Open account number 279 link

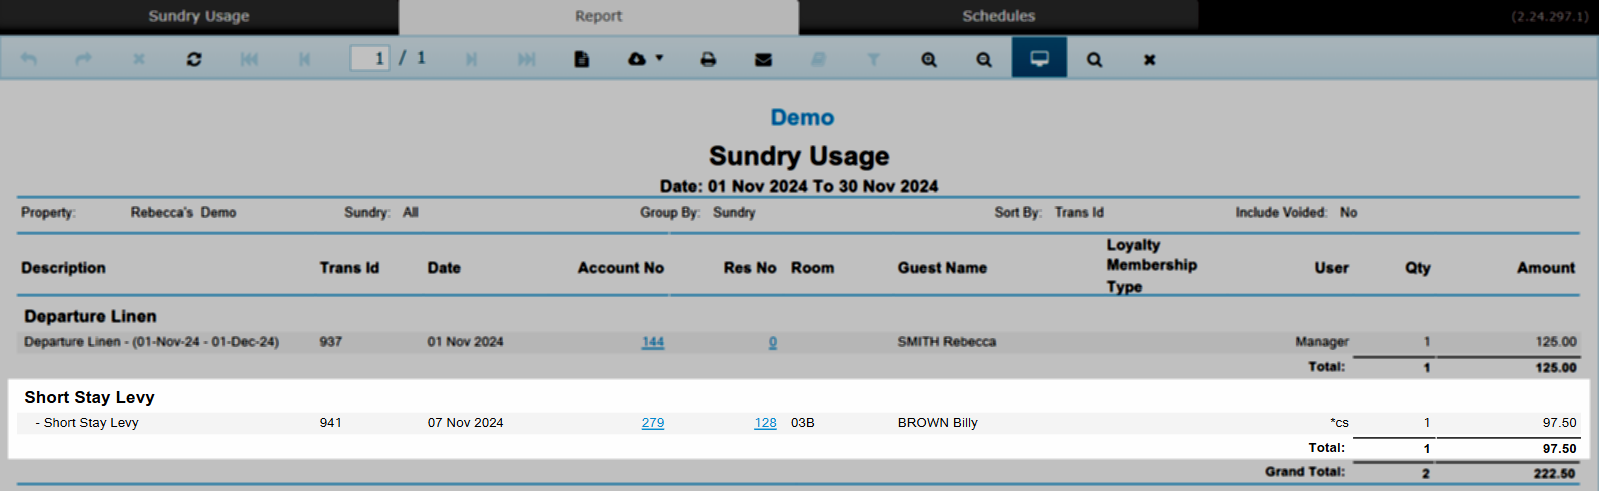(x=653, y=423)
